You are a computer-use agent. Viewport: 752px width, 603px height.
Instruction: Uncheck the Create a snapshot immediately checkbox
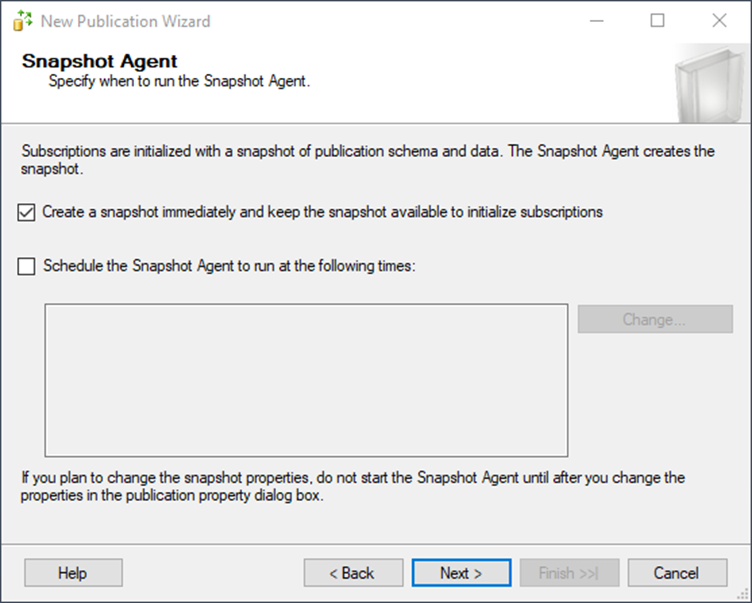pyautogui.click(x=26, y=212)
